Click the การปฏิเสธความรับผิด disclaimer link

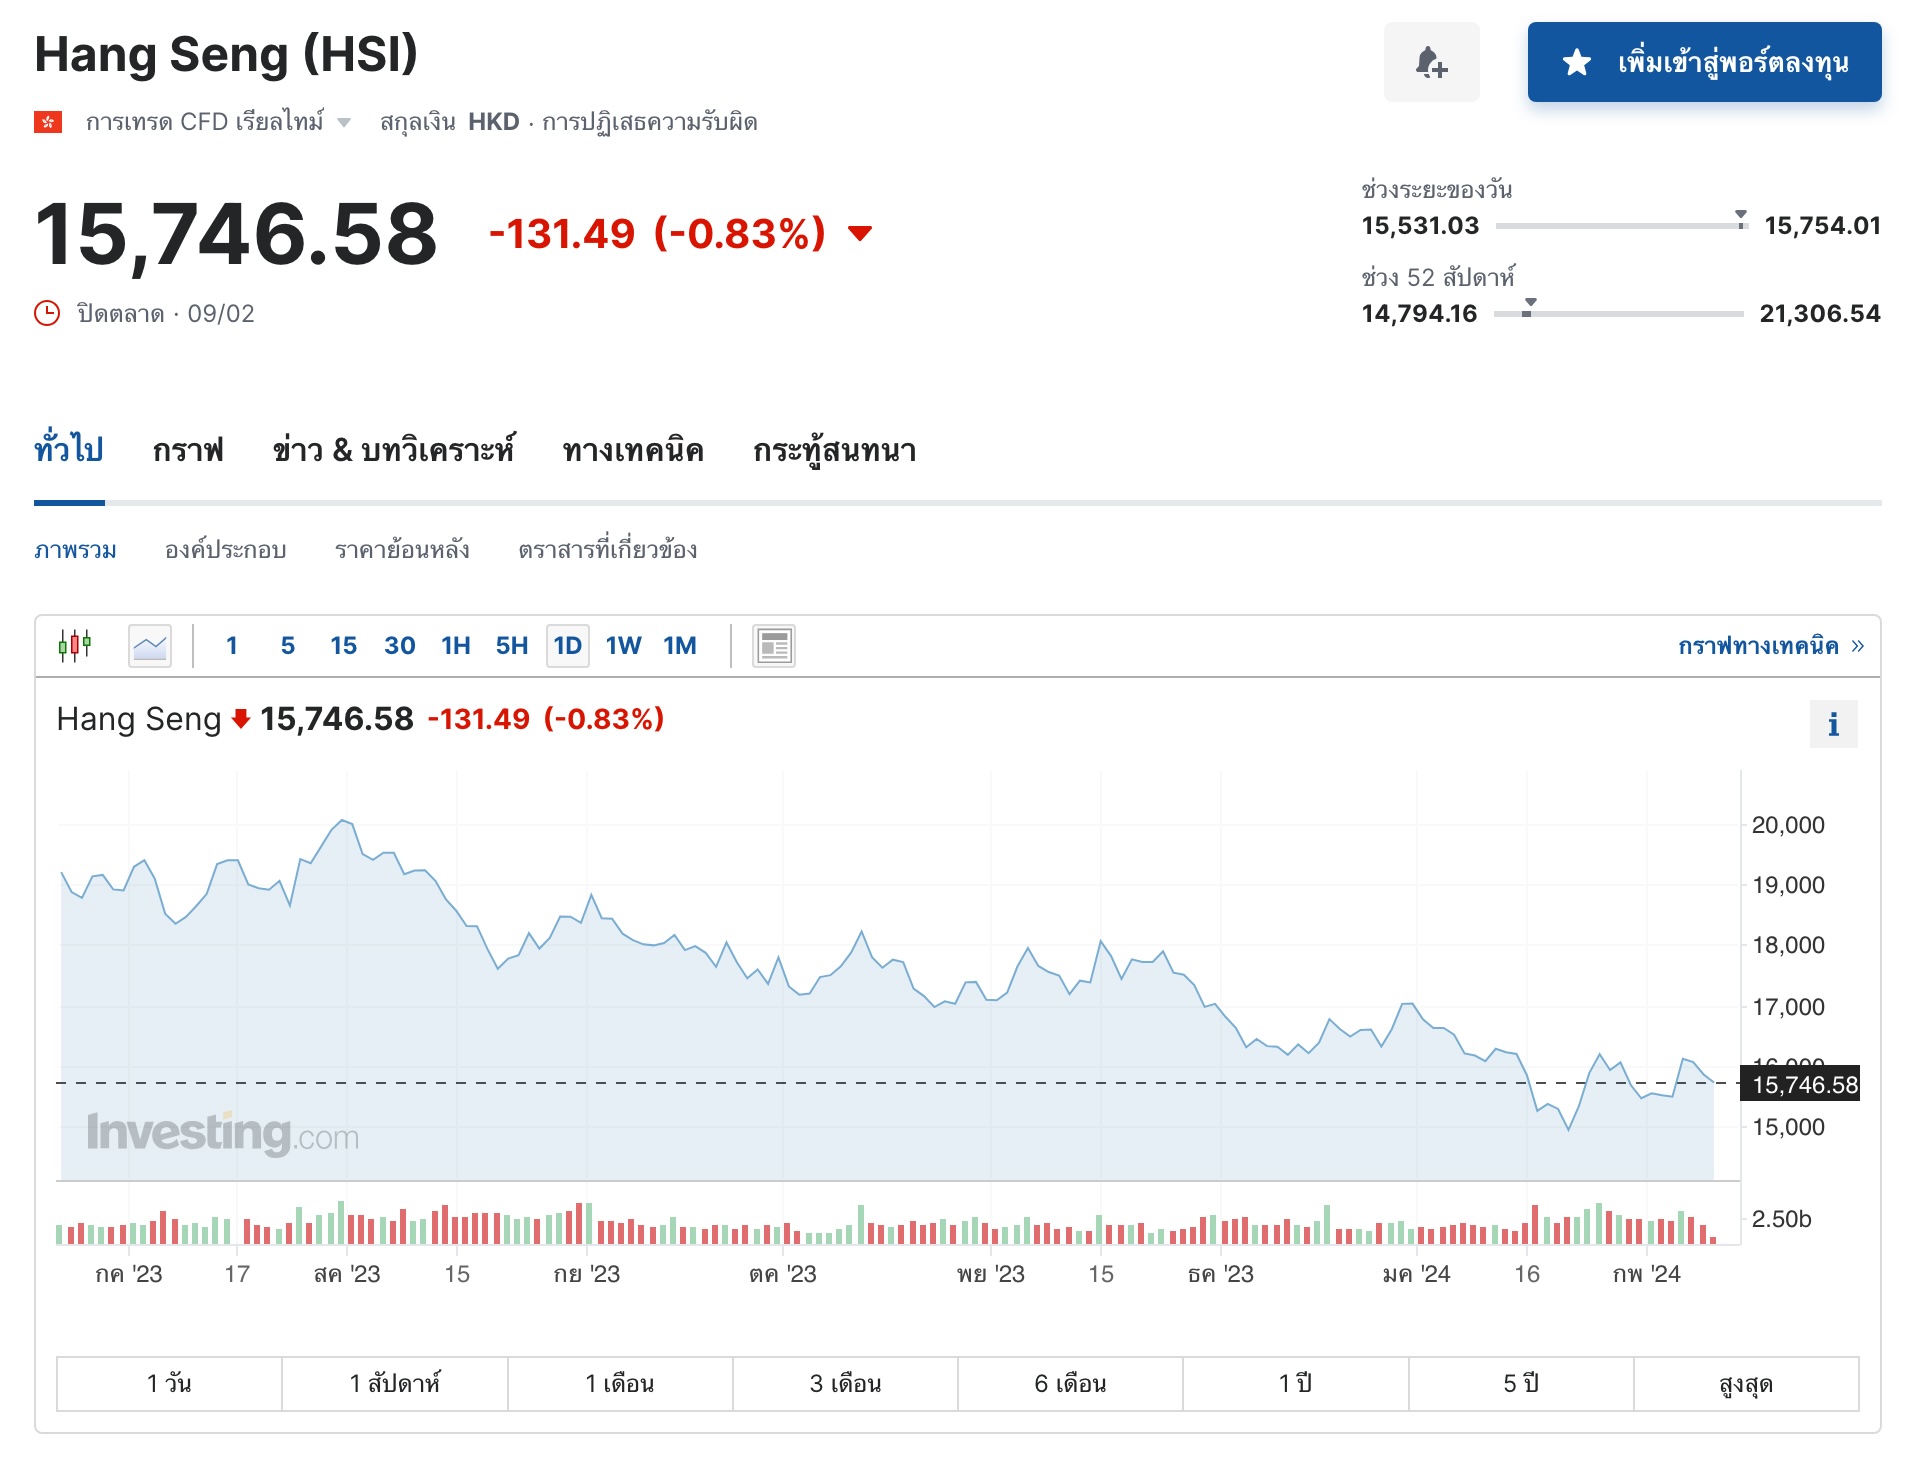point(650,122)
